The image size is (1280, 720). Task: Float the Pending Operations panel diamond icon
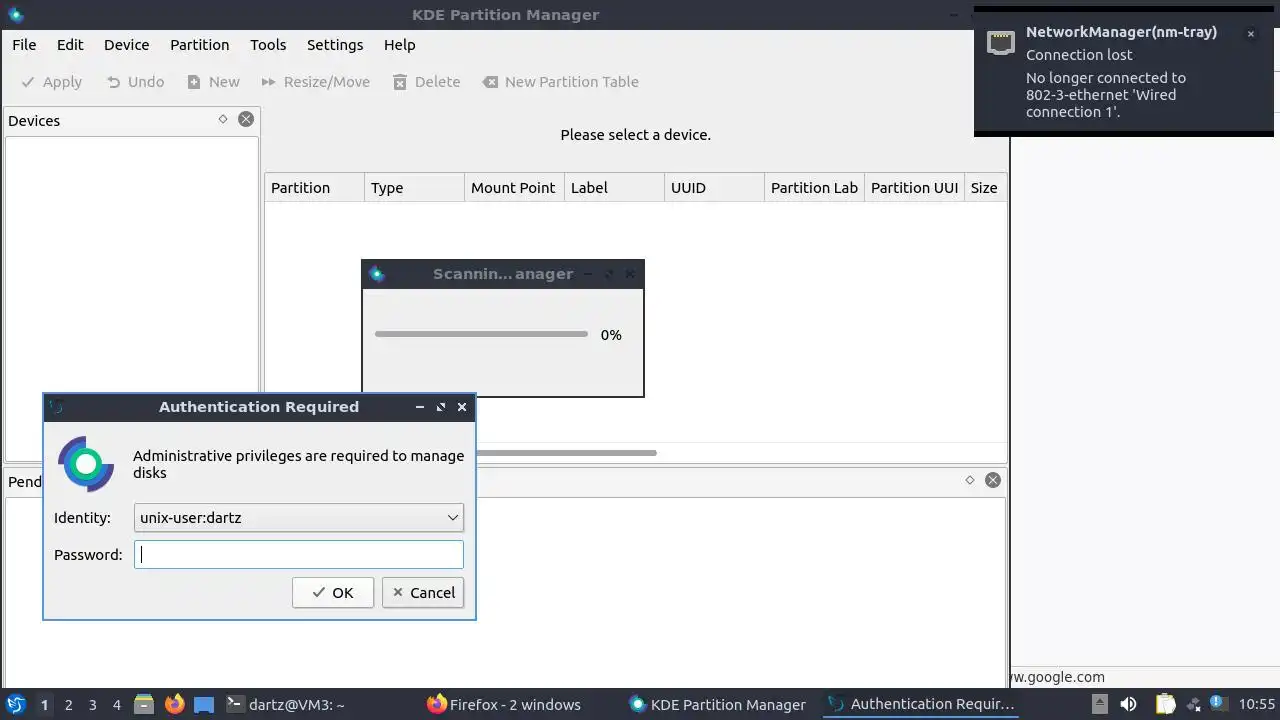[x=970, y=480]
